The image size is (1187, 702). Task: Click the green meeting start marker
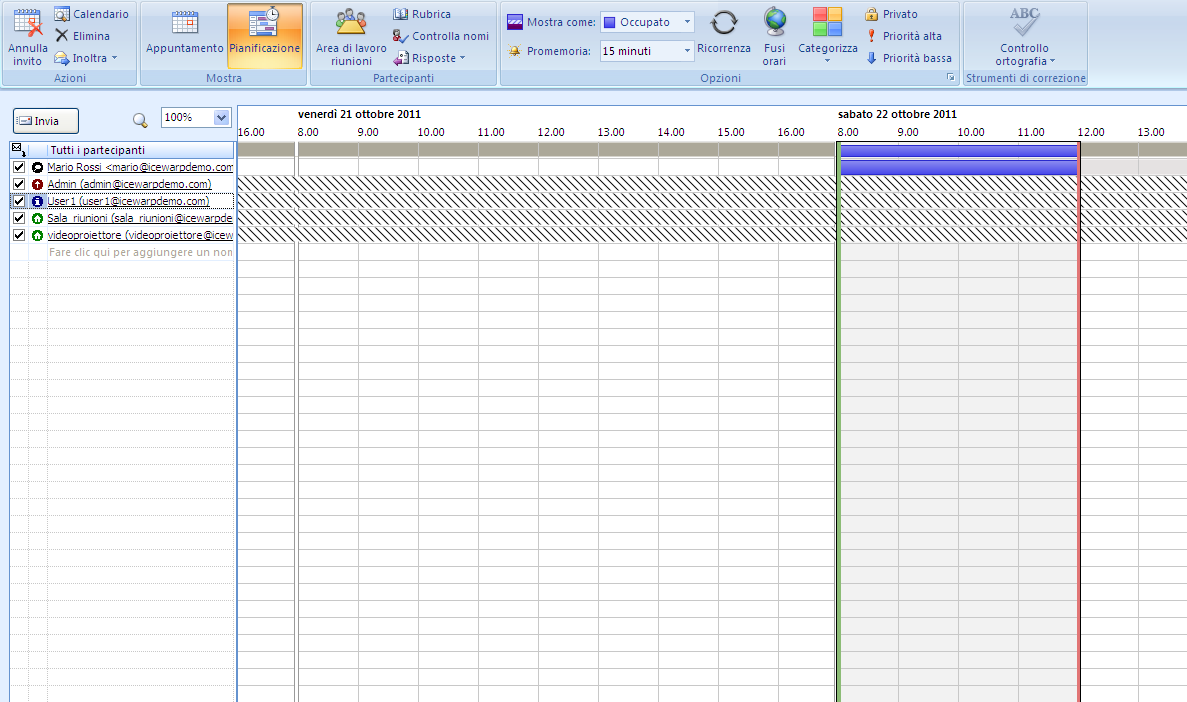(838, 421)
